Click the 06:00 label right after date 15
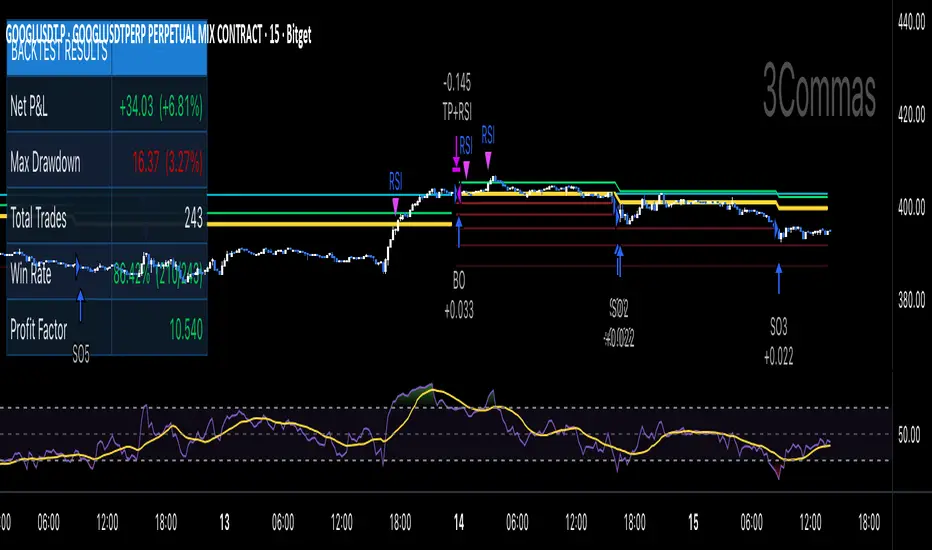The height and width of the screenshot is (550, 932). [751, 523]
